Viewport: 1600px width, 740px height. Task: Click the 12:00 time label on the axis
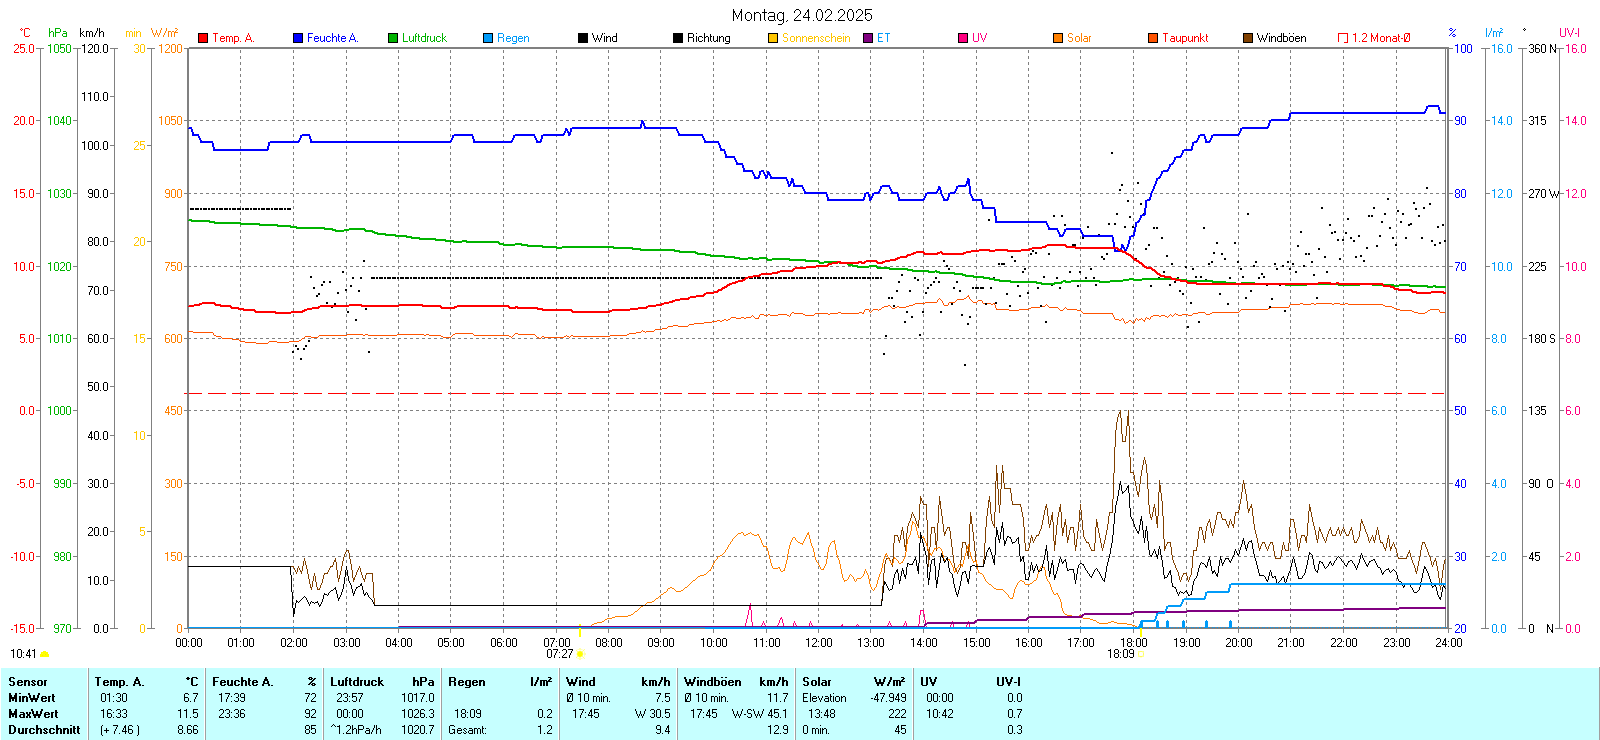tap(818, 642)
